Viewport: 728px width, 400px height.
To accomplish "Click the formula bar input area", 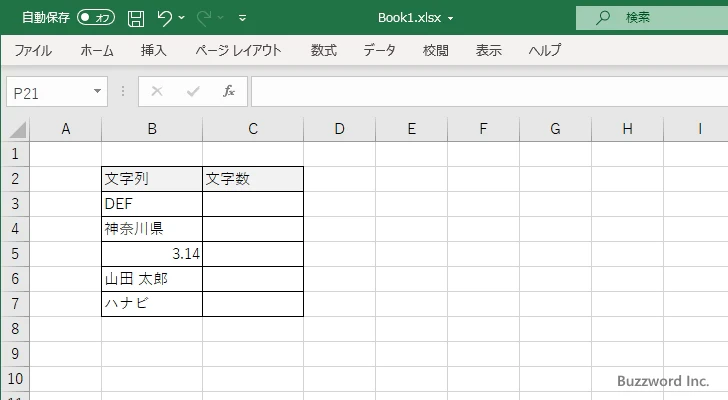I will (x=490, y=92).
